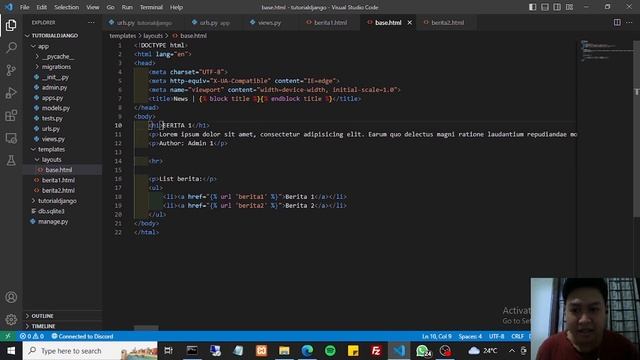Open the Search view in activity bar

pyautogui.click(x=11, y=48)
